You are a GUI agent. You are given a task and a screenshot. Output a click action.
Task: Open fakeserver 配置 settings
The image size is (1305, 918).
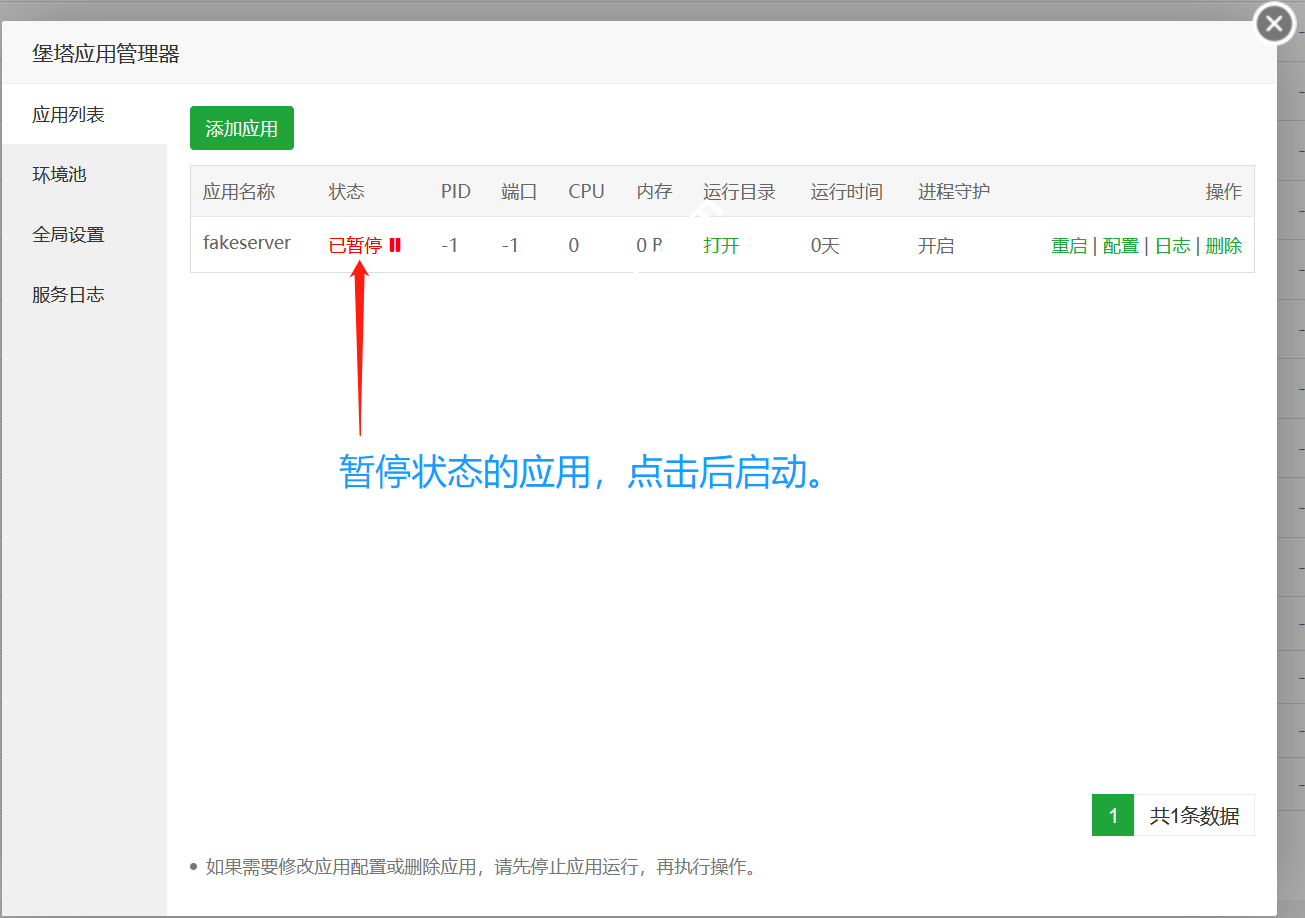tap(1121, 246)
